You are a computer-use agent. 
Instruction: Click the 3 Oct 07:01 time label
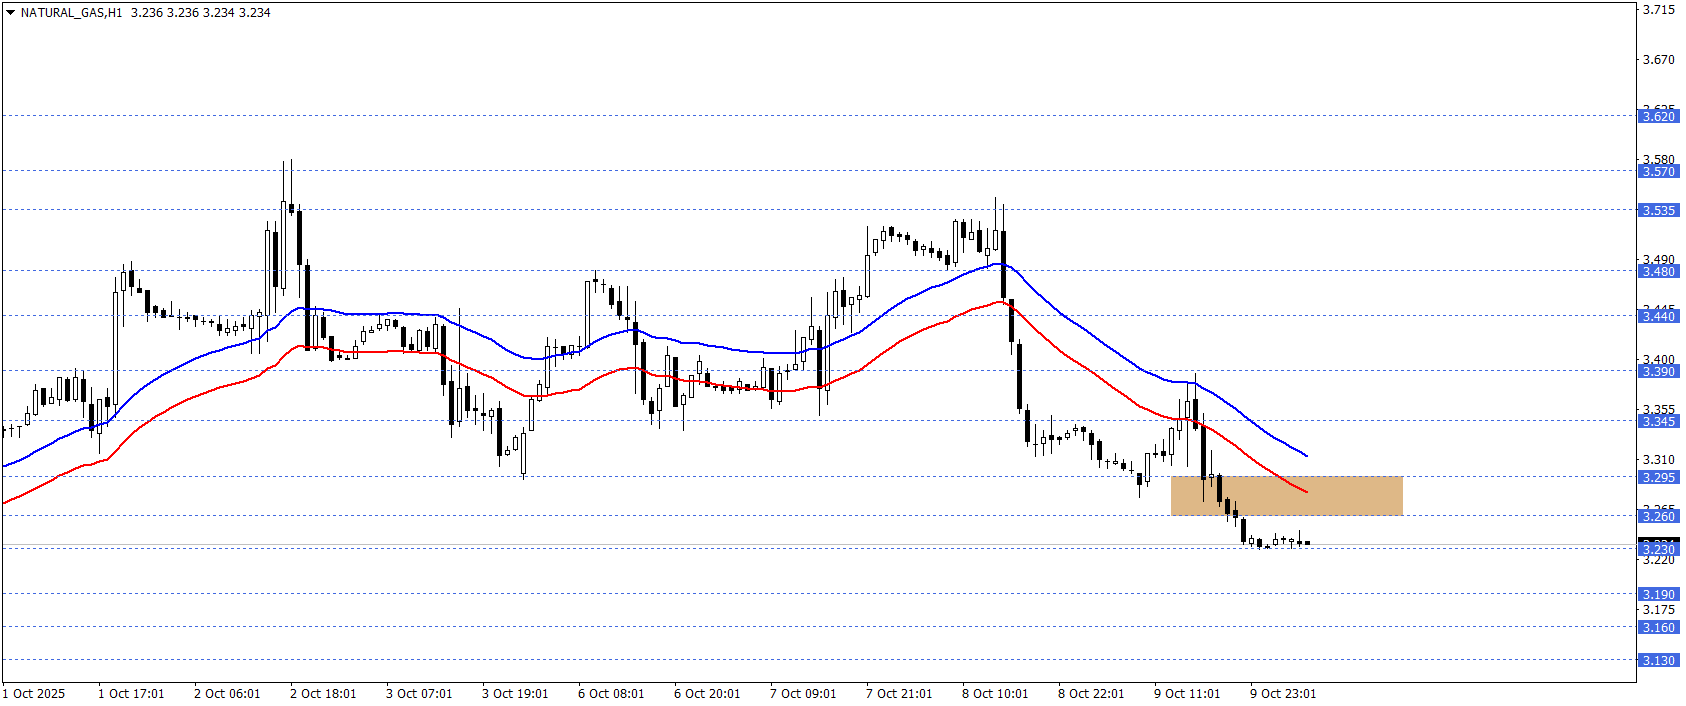pos(419,694)
